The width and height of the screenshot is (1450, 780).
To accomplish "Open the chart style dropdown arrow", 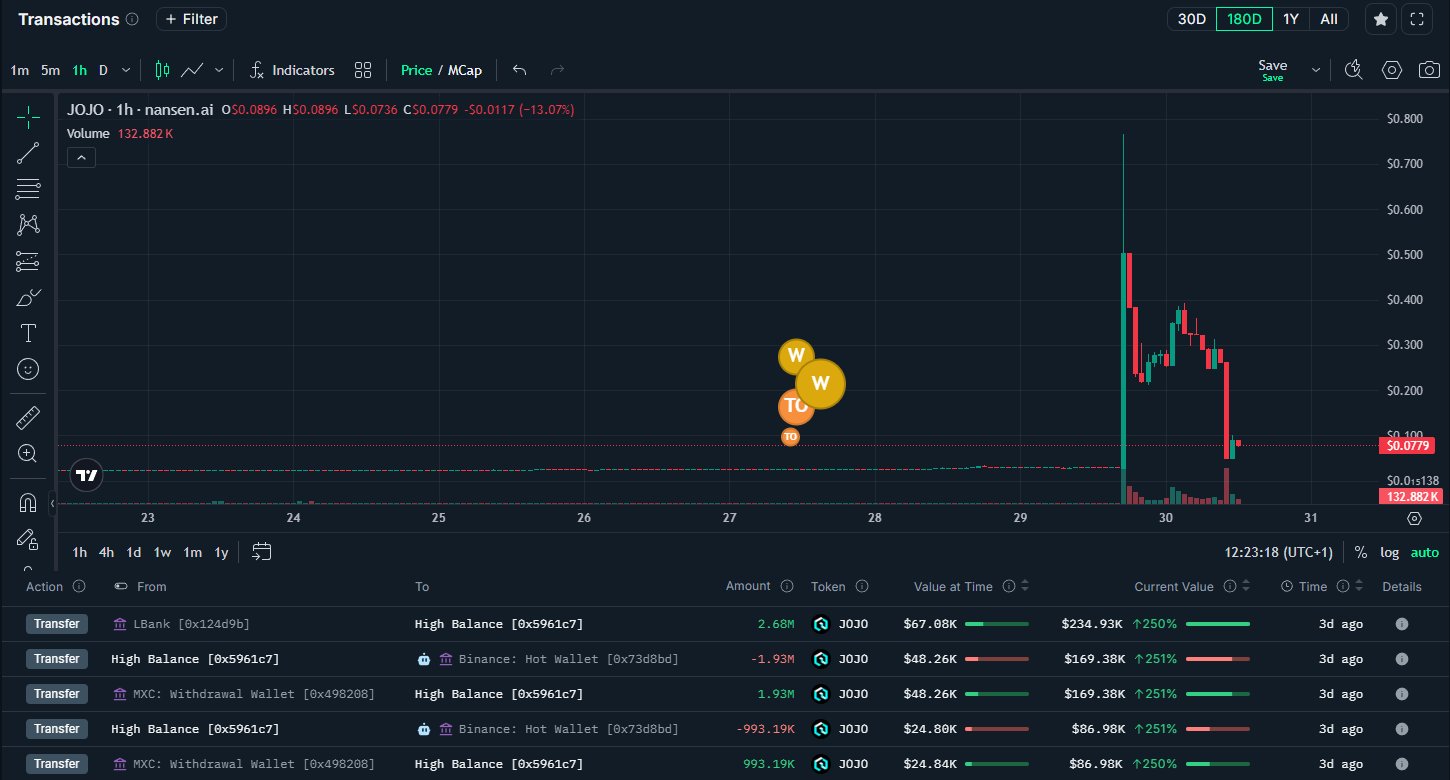I will [219, 70].
